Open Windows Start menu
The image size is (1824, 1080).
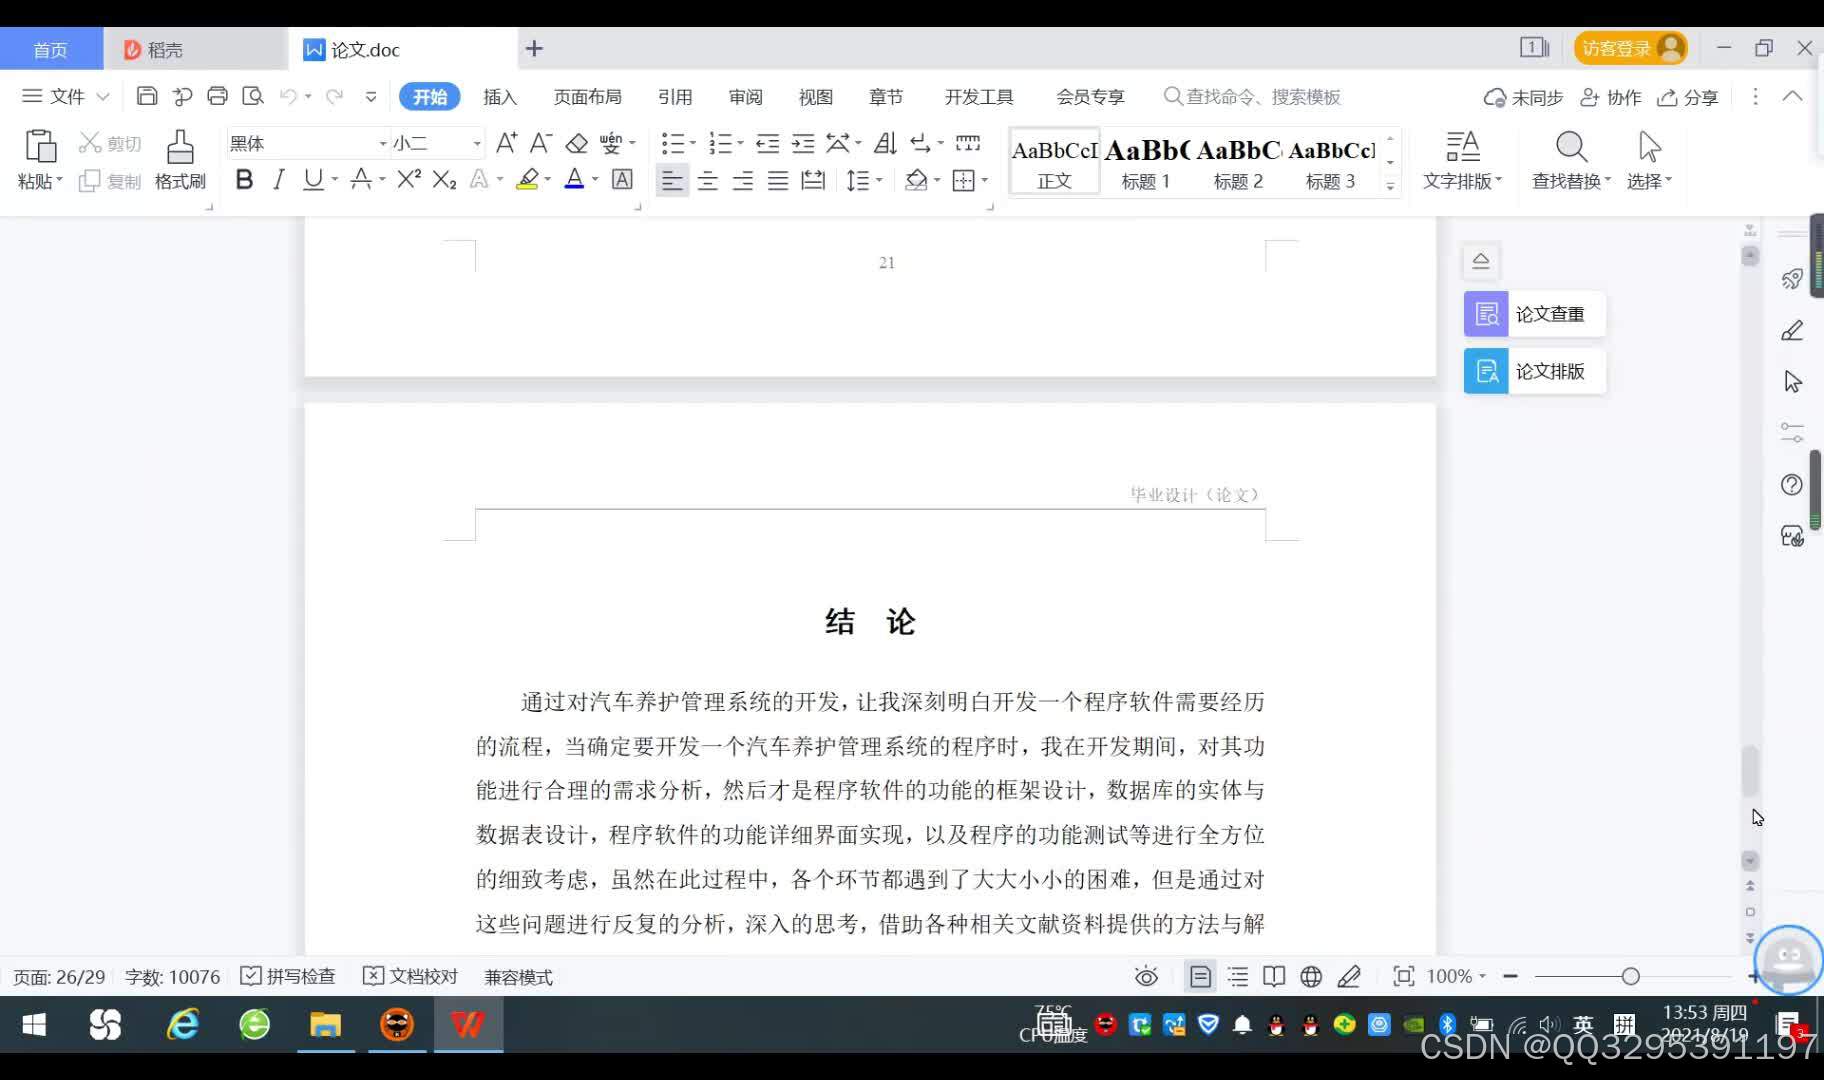[34, 1025]
